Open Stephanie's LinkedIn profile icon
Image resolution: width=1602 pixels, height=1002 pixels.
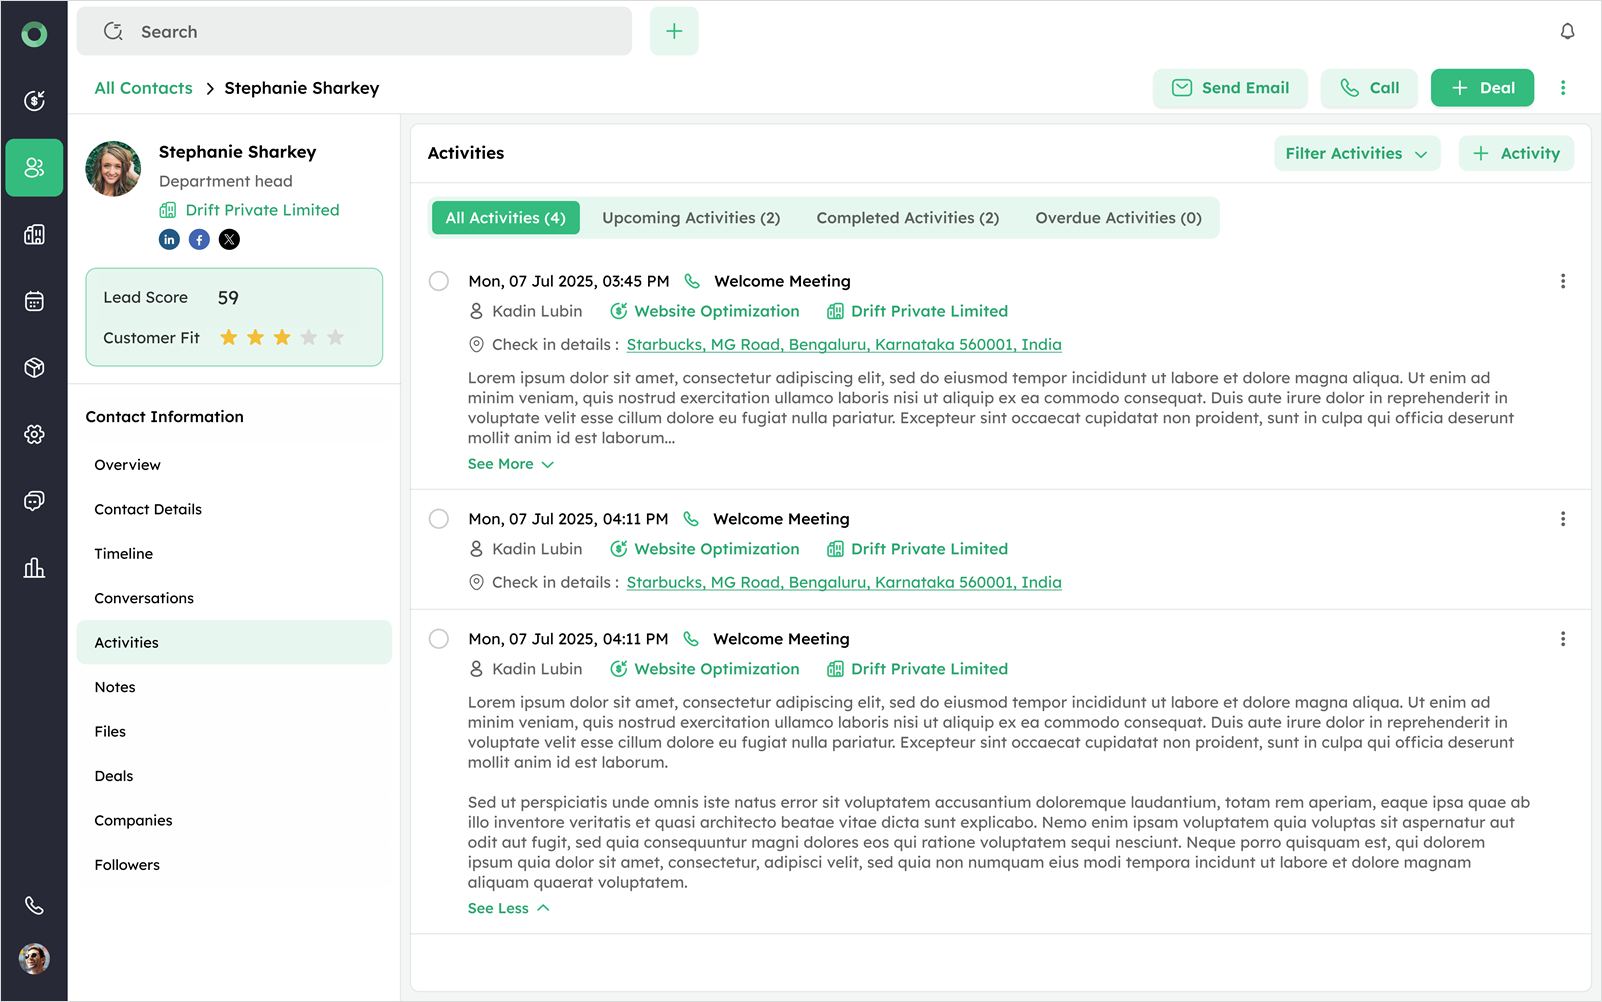(x=169, y=239)
